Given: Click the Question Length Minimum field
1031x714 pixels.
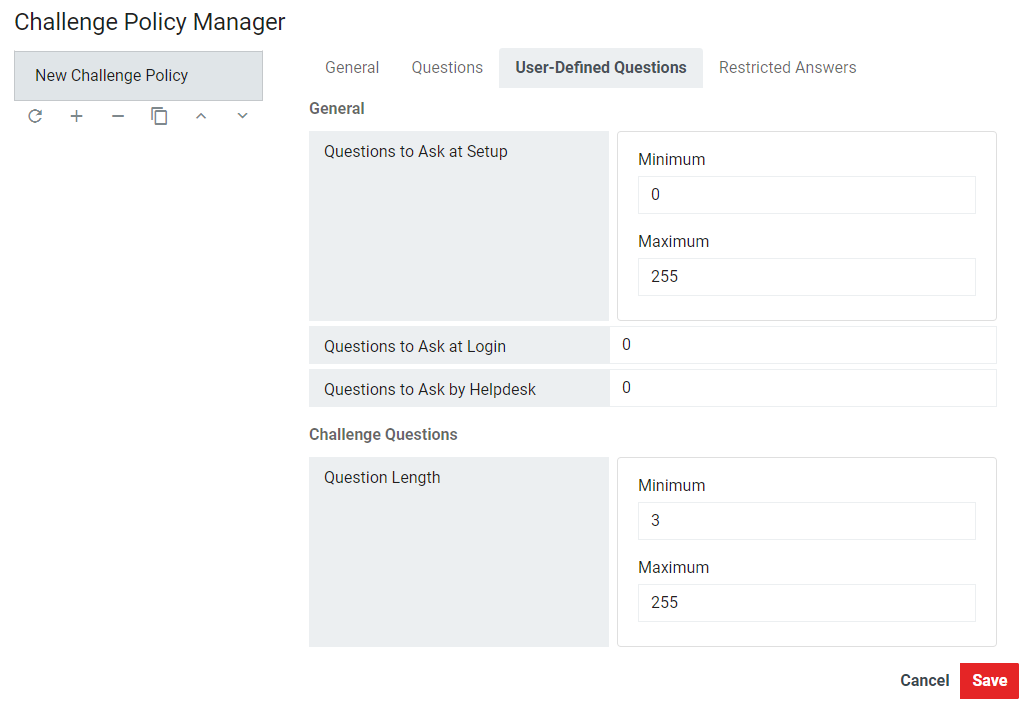Looking at the screenshot, I should click(806, 521).
